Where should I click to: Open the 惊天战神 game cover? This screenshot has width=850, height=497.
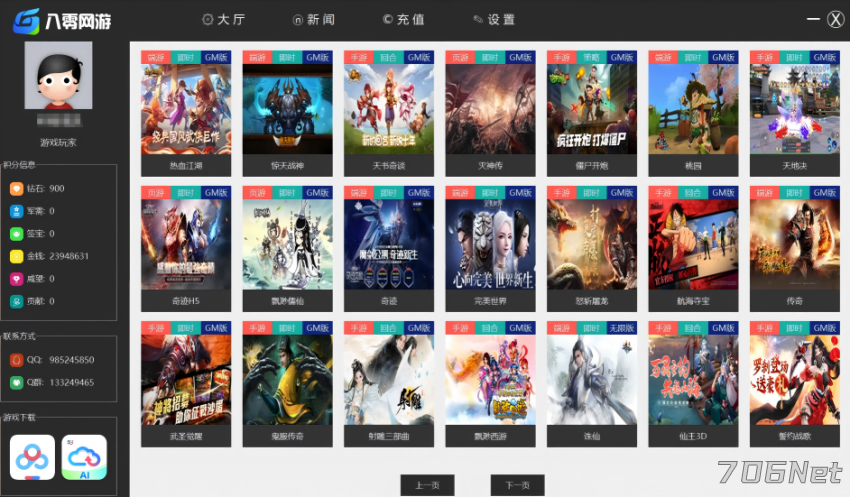287,109
